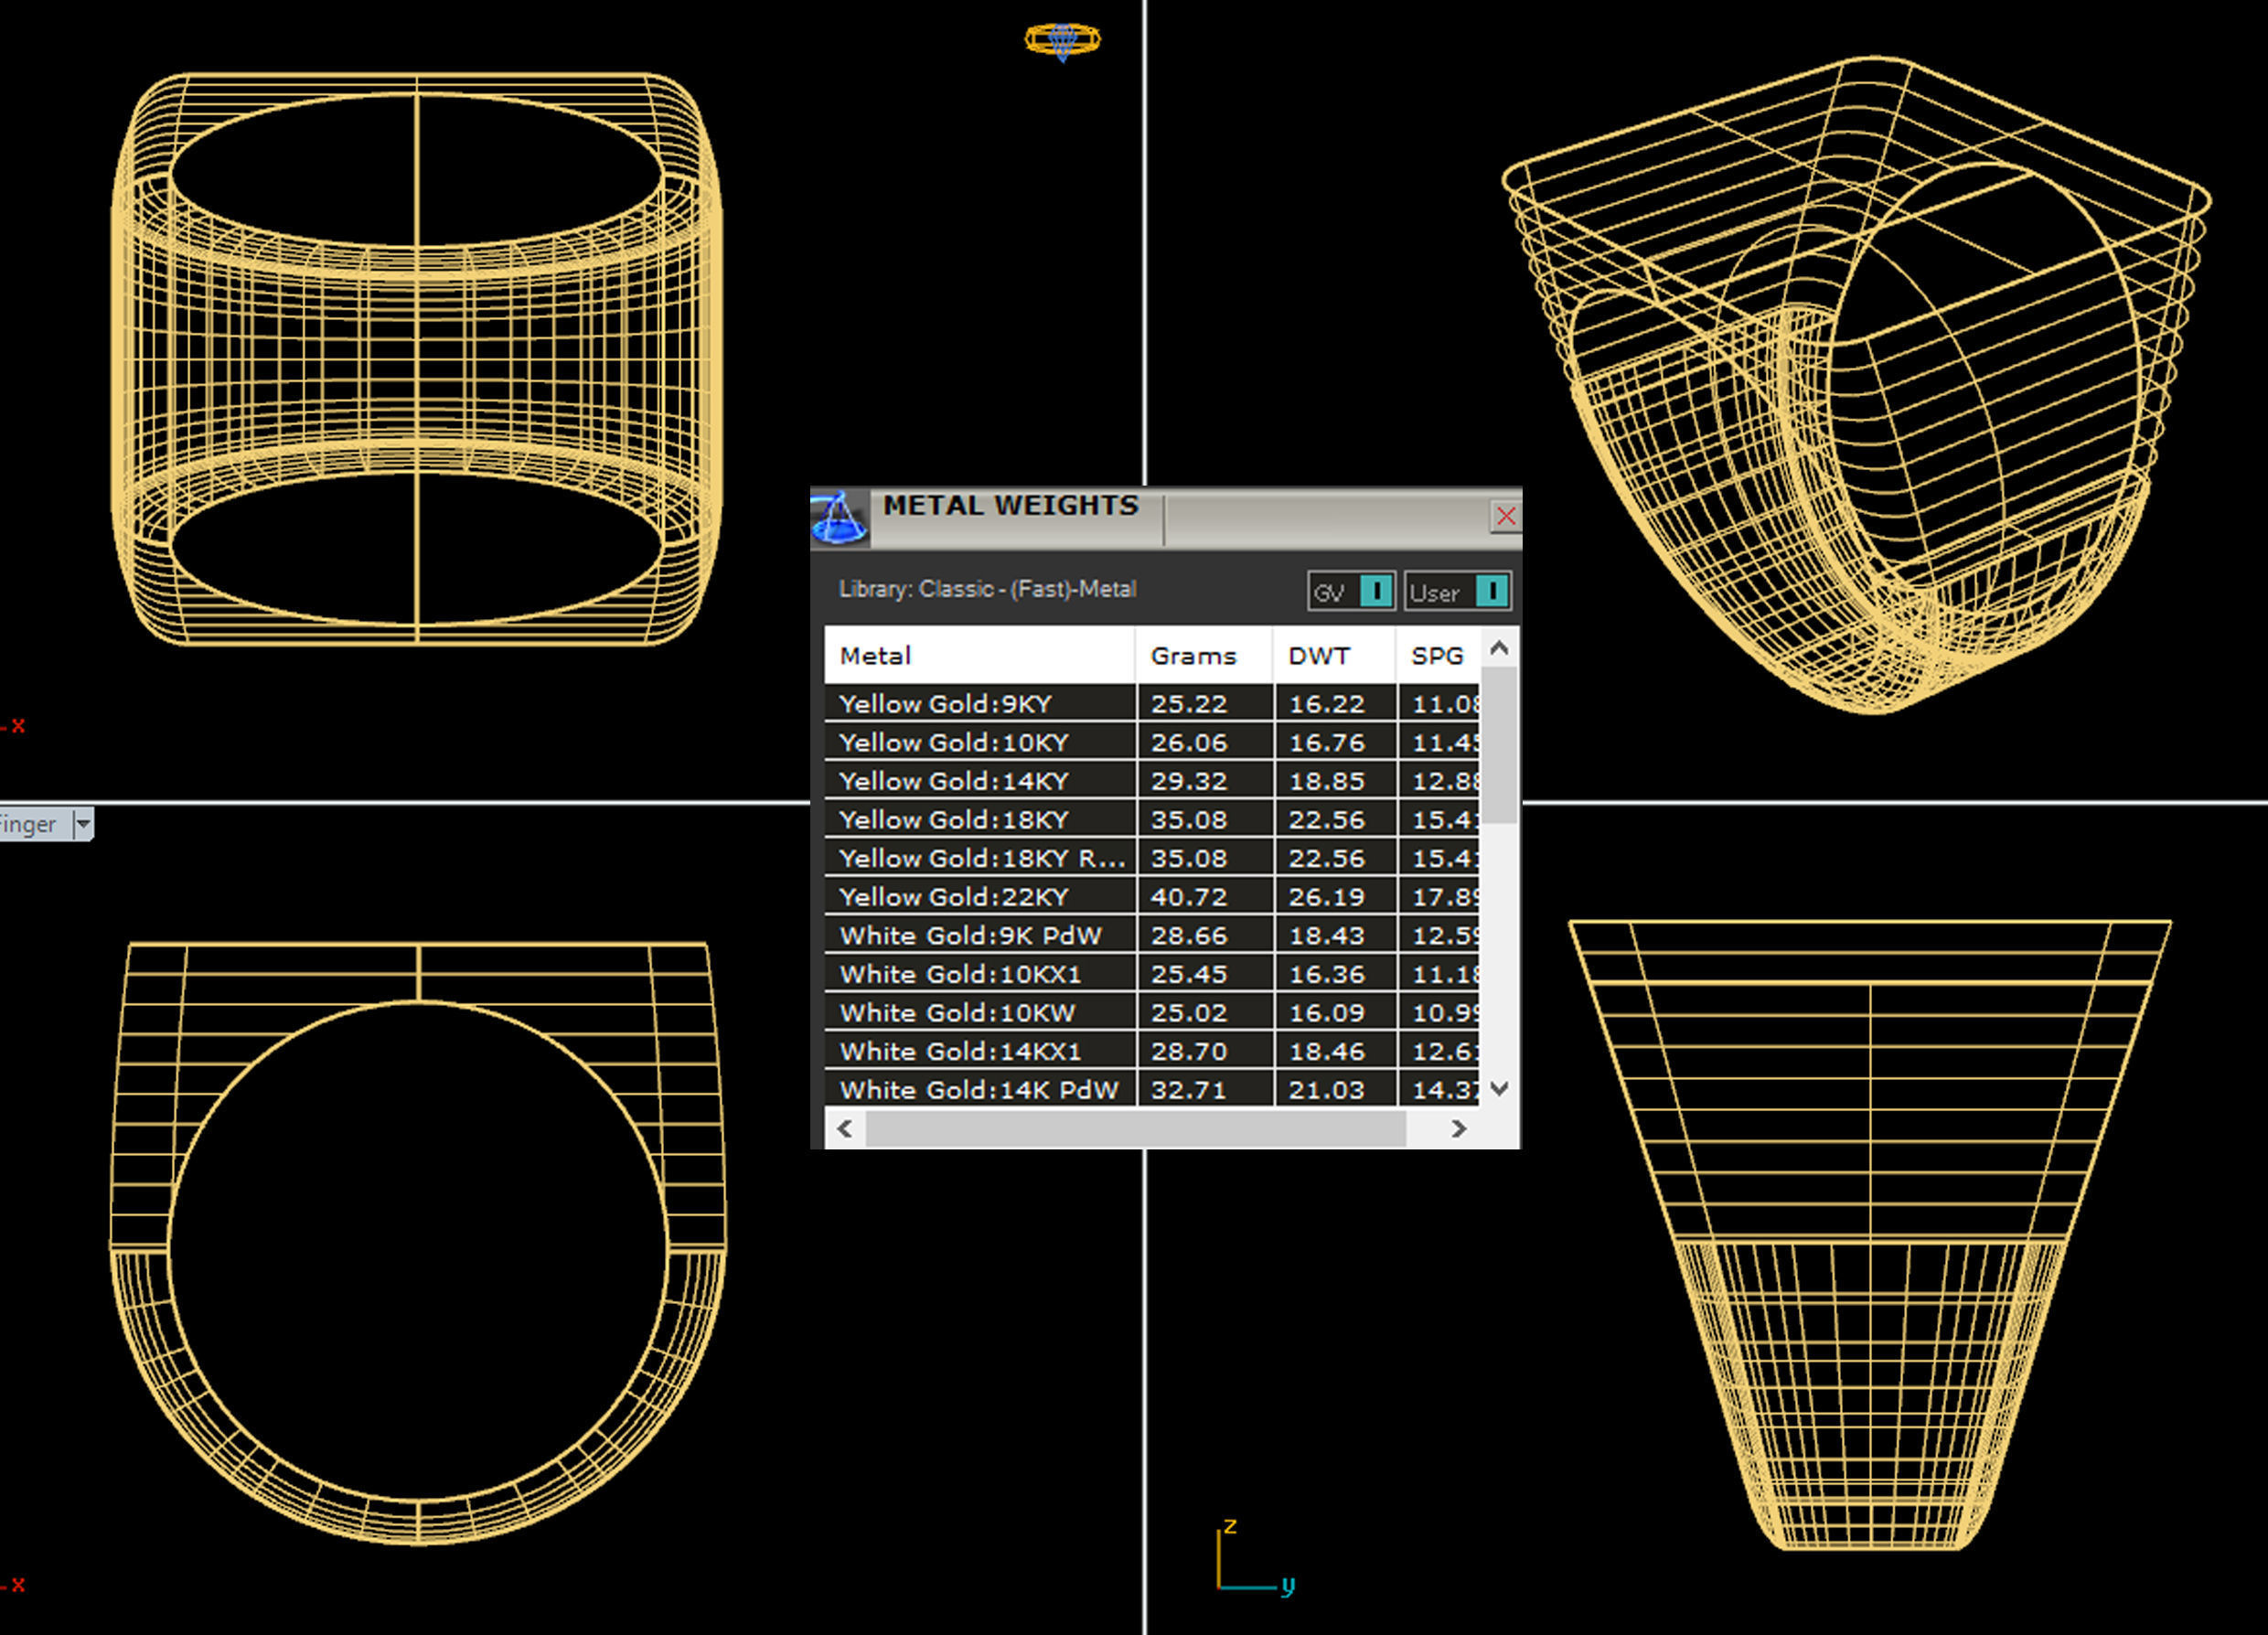
Task: Select the Yellow Gold:9KY row
Action: (x=1152, y=703)
